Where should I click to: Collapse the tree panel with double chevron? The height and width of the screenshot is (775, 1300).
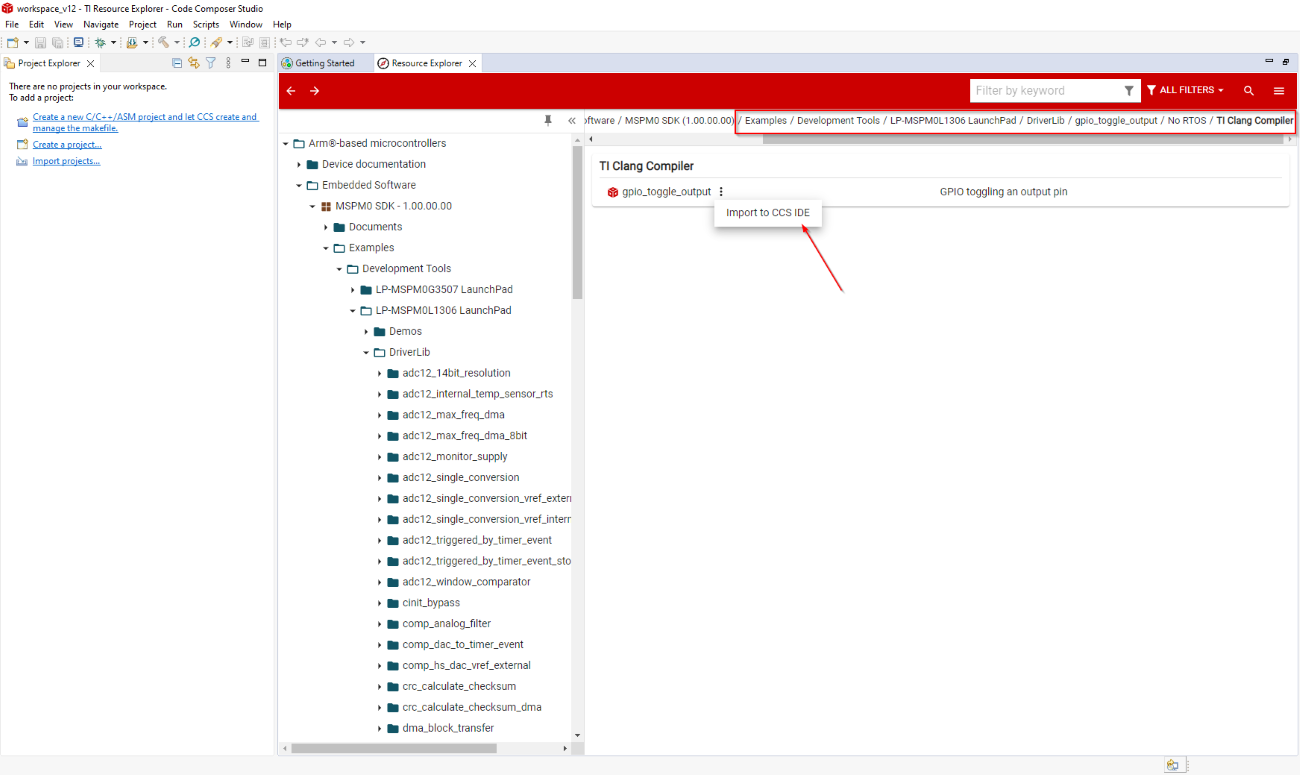[572, 120]
